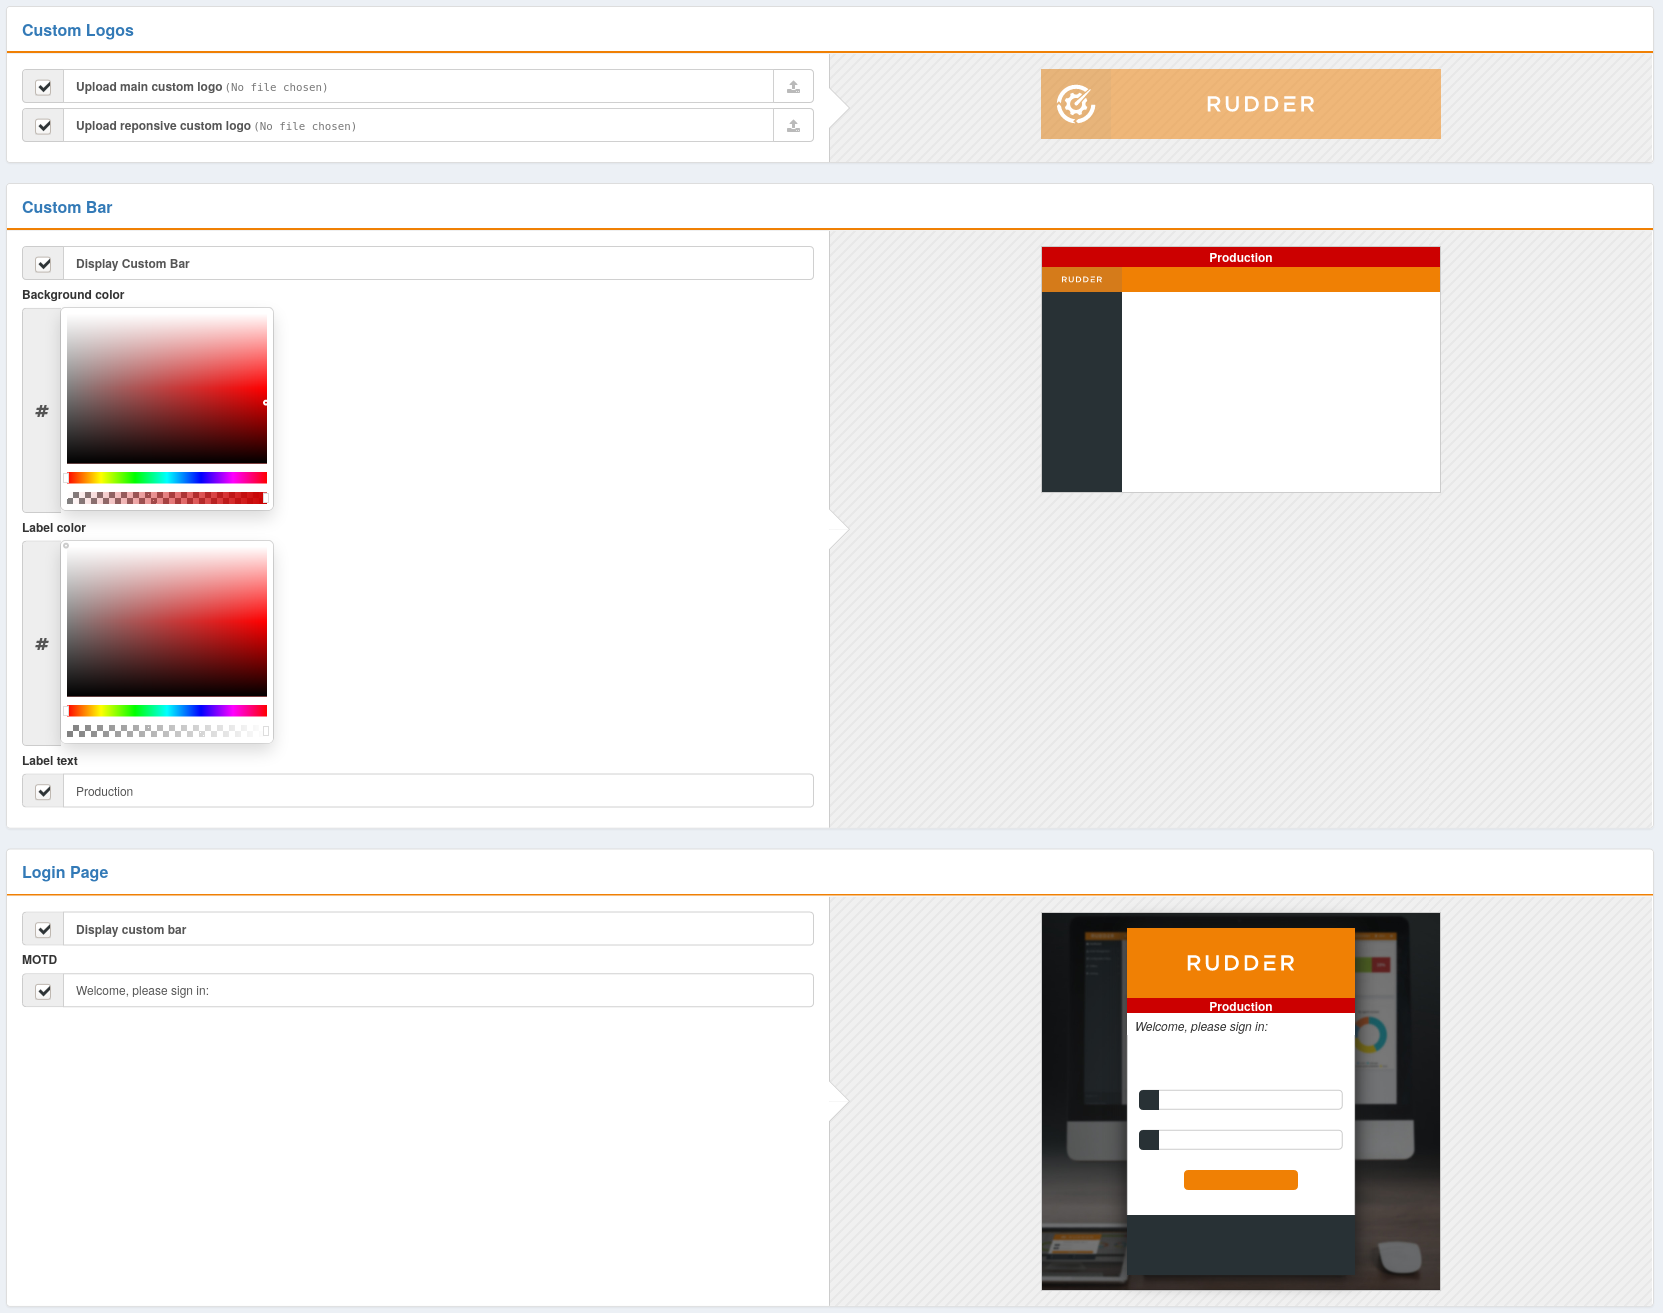Click the password icon in login preview
This screenshot has height=1313, width=1663.
pyautogui.click(x=1148, y=1139)
